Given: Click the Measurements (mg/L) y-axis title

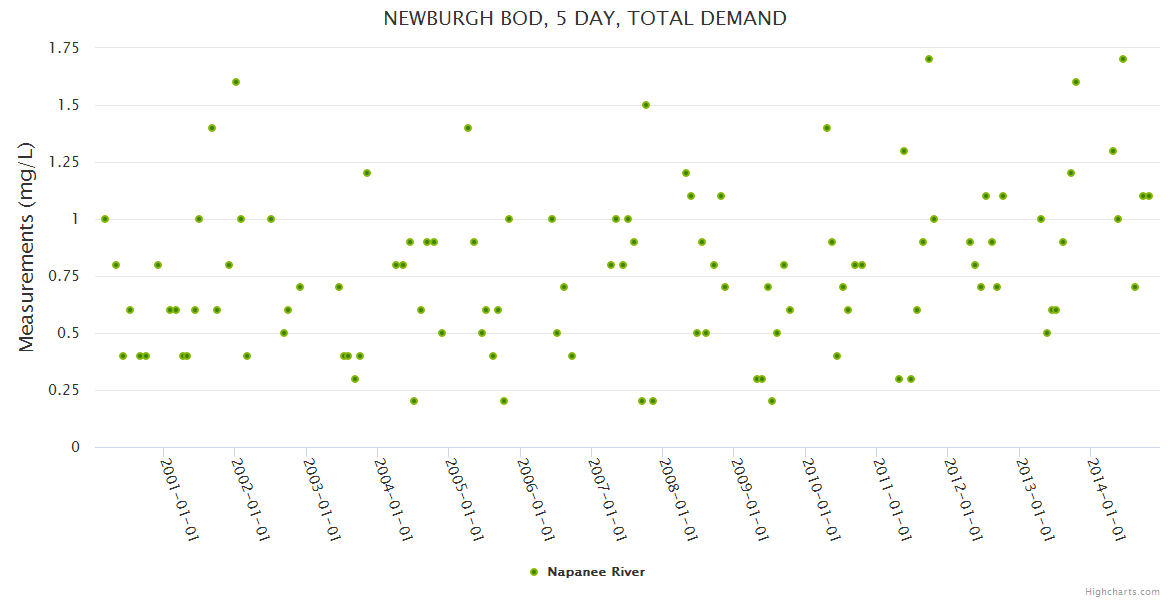Looking at the screenshot, I should click(x=27, y=247).
